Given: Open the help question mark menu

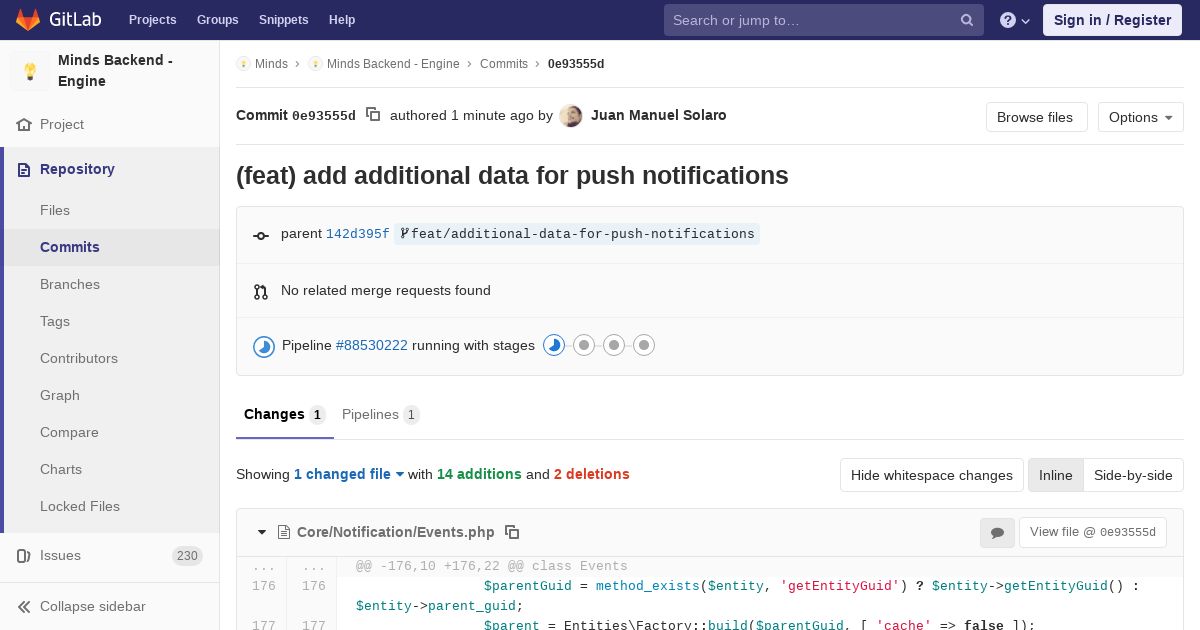Looking at the screenshot, I should [x=1015, y=20].
